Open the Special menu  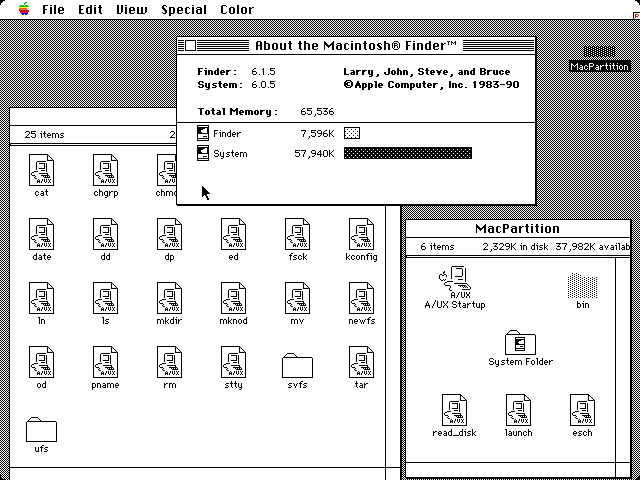pos(184,9)
